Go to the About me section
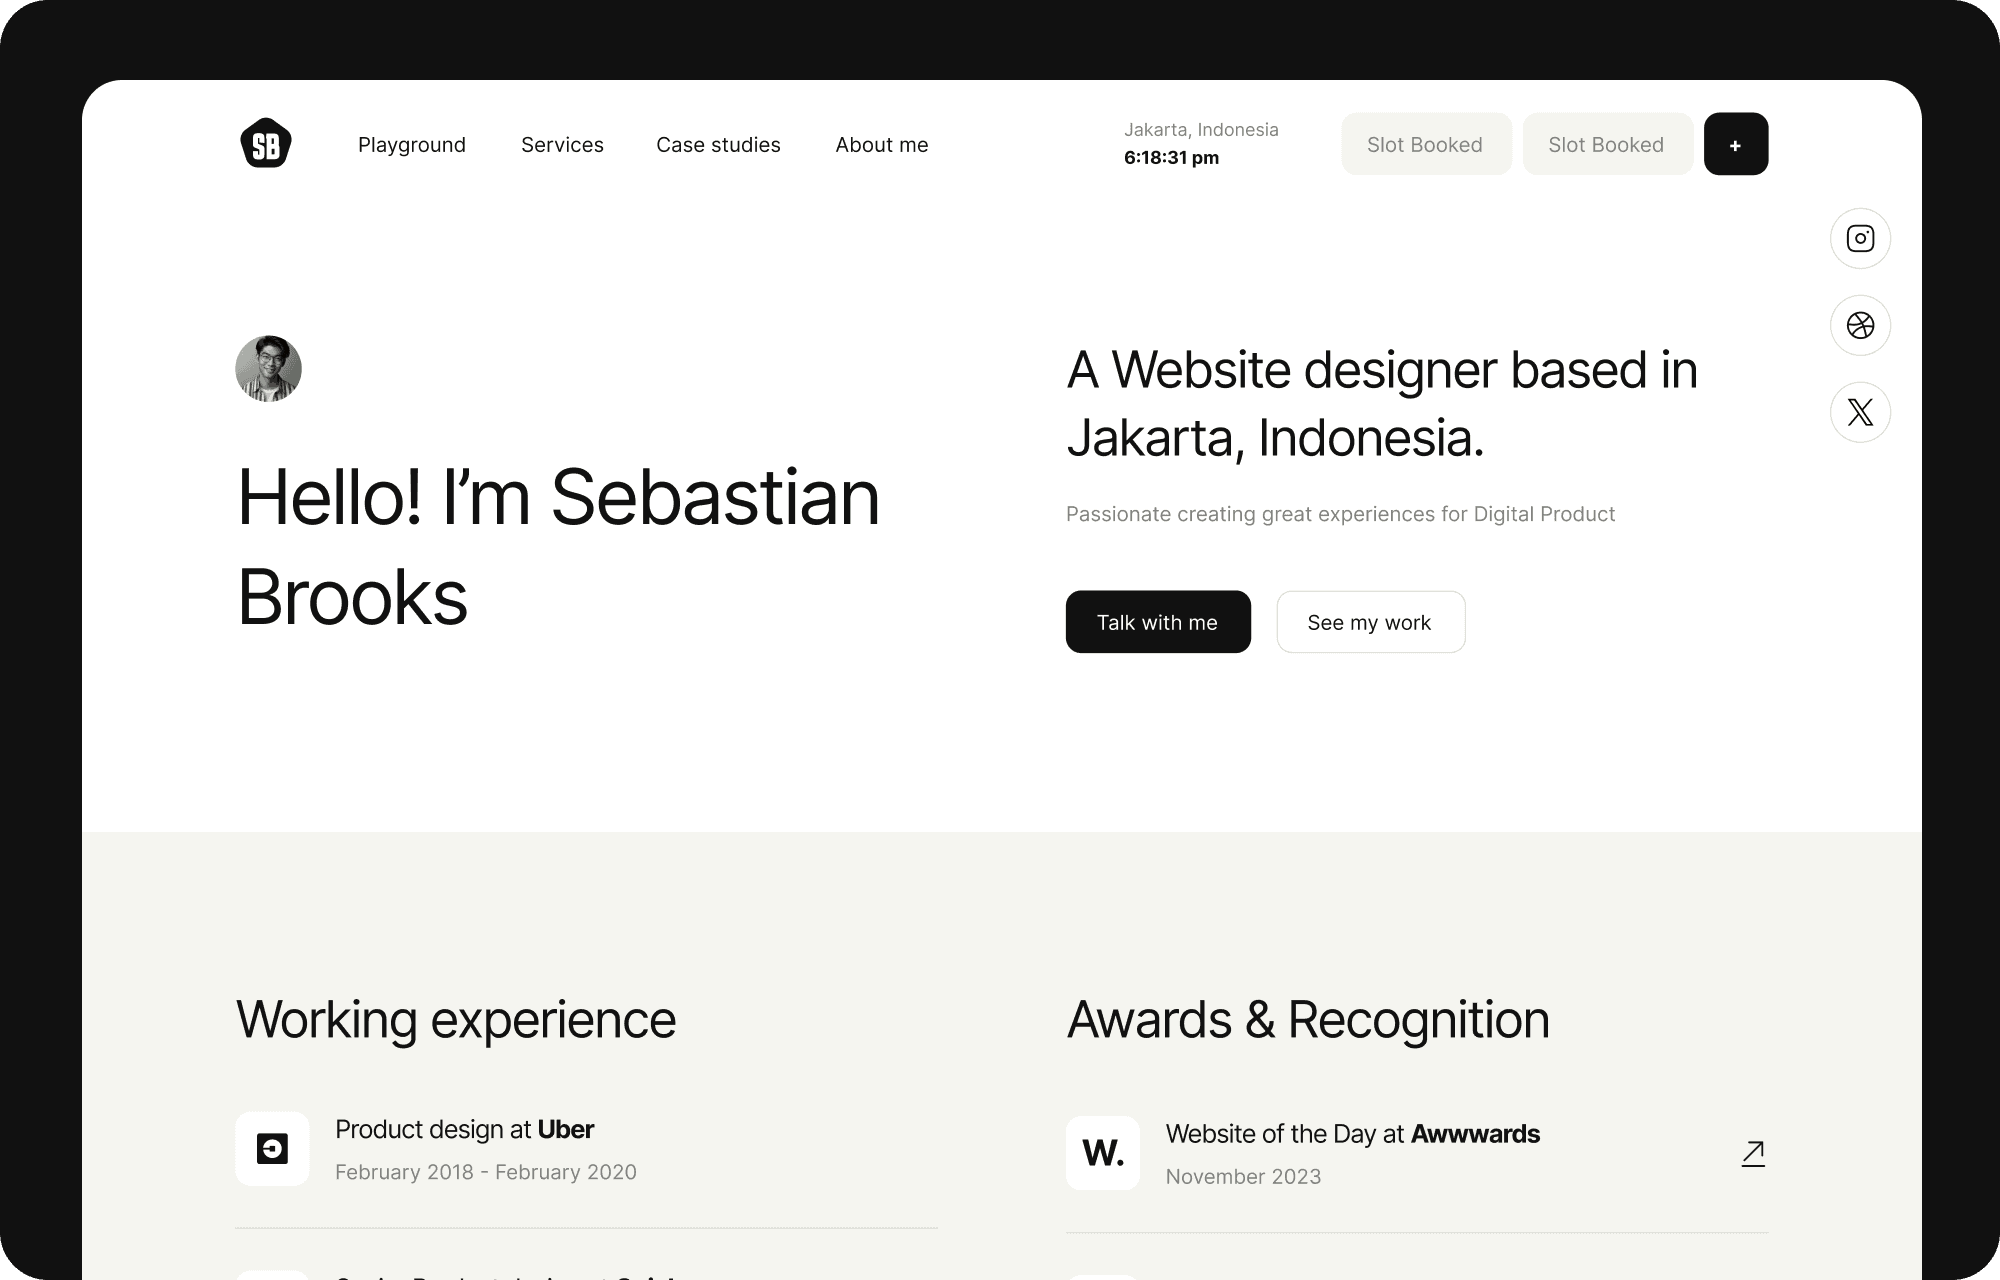 click(x=881, y=144)
